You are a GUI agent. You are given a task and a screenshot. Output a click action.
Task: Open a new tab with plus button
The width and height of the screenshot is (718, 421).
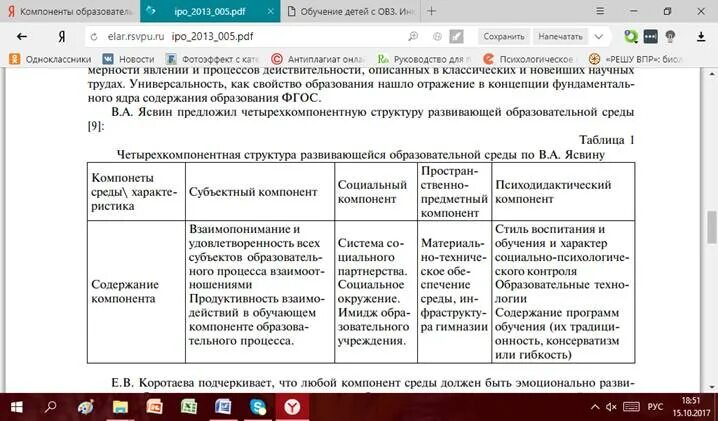coord(431,11)
